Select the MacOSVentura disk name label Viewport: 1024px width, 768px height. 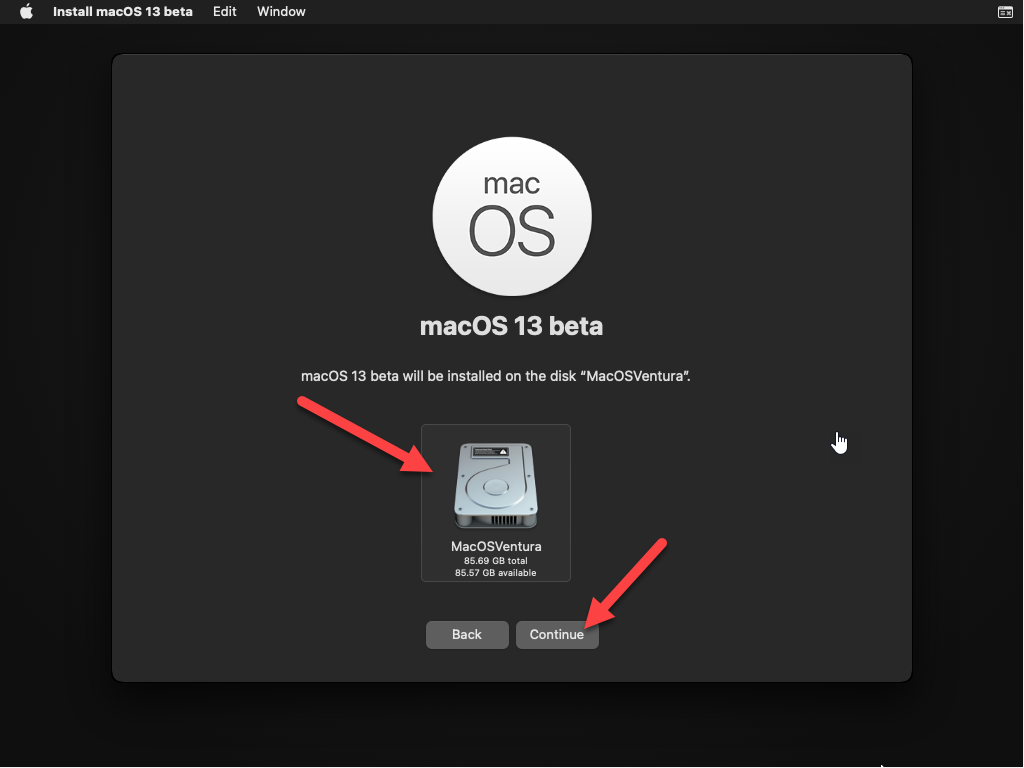(x=496, y=547)
